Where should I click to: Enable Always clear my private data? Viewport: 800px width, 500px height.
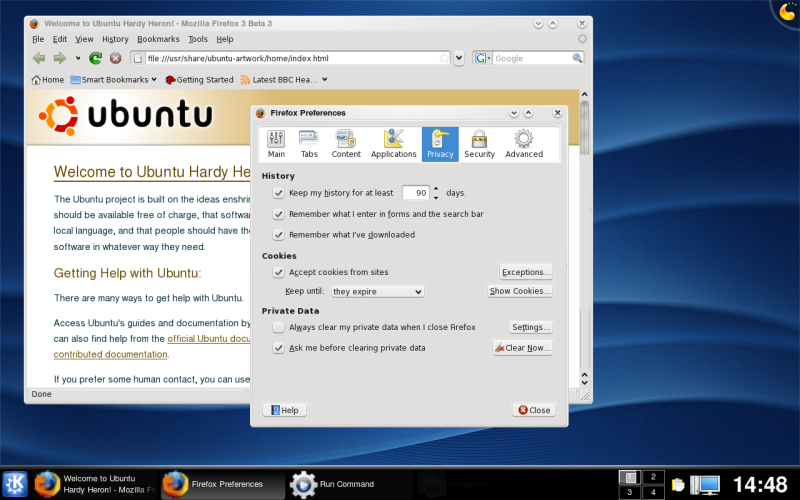click(x=278, y=327)
